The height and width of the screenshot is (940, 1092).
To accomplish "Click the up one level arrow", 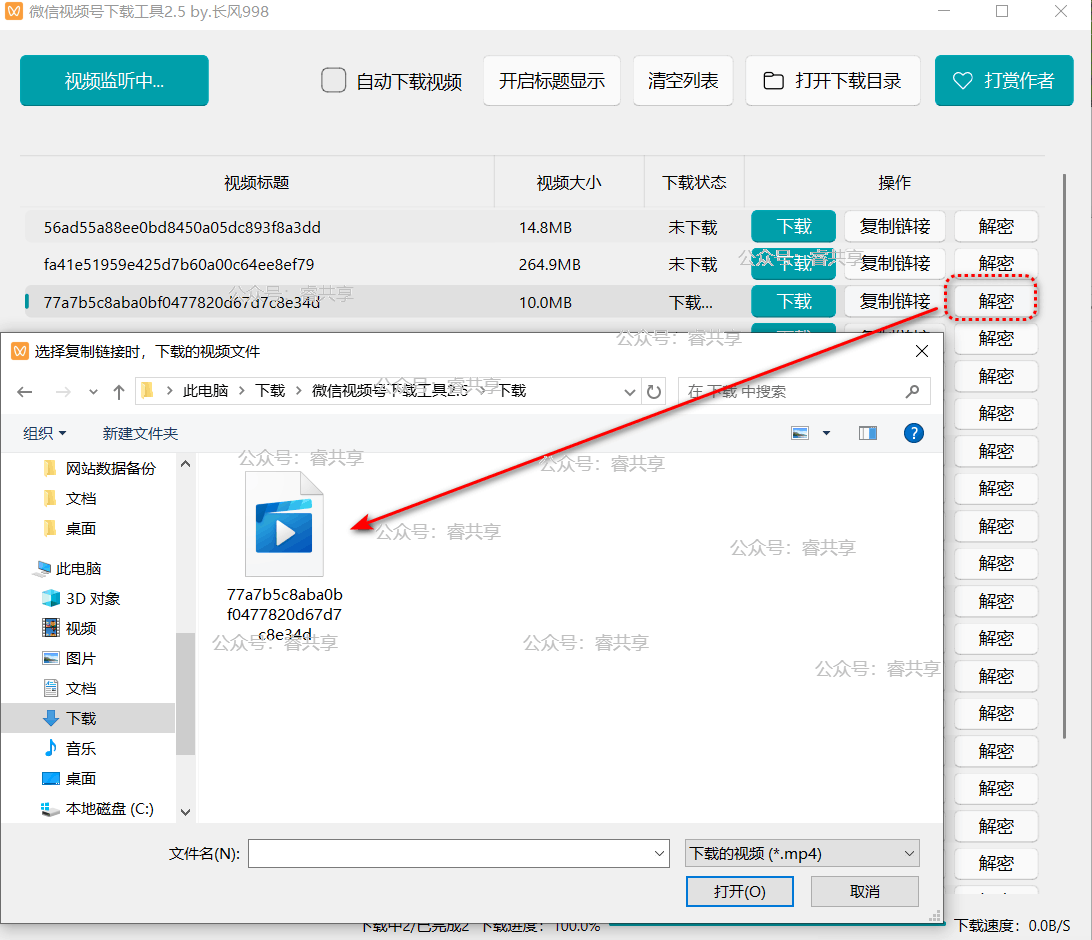I will coord(119,391).
